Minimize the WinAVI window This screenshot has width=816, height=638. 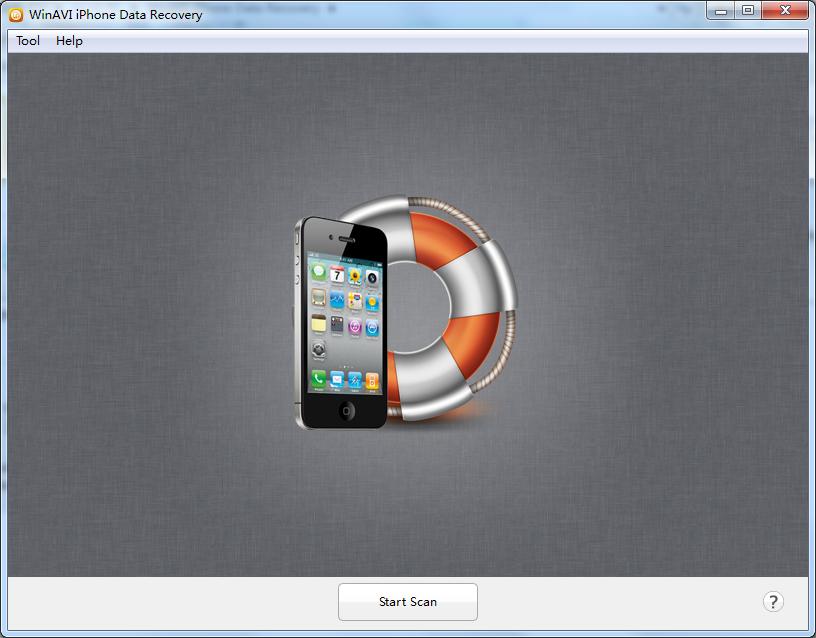tap(721, 11)
